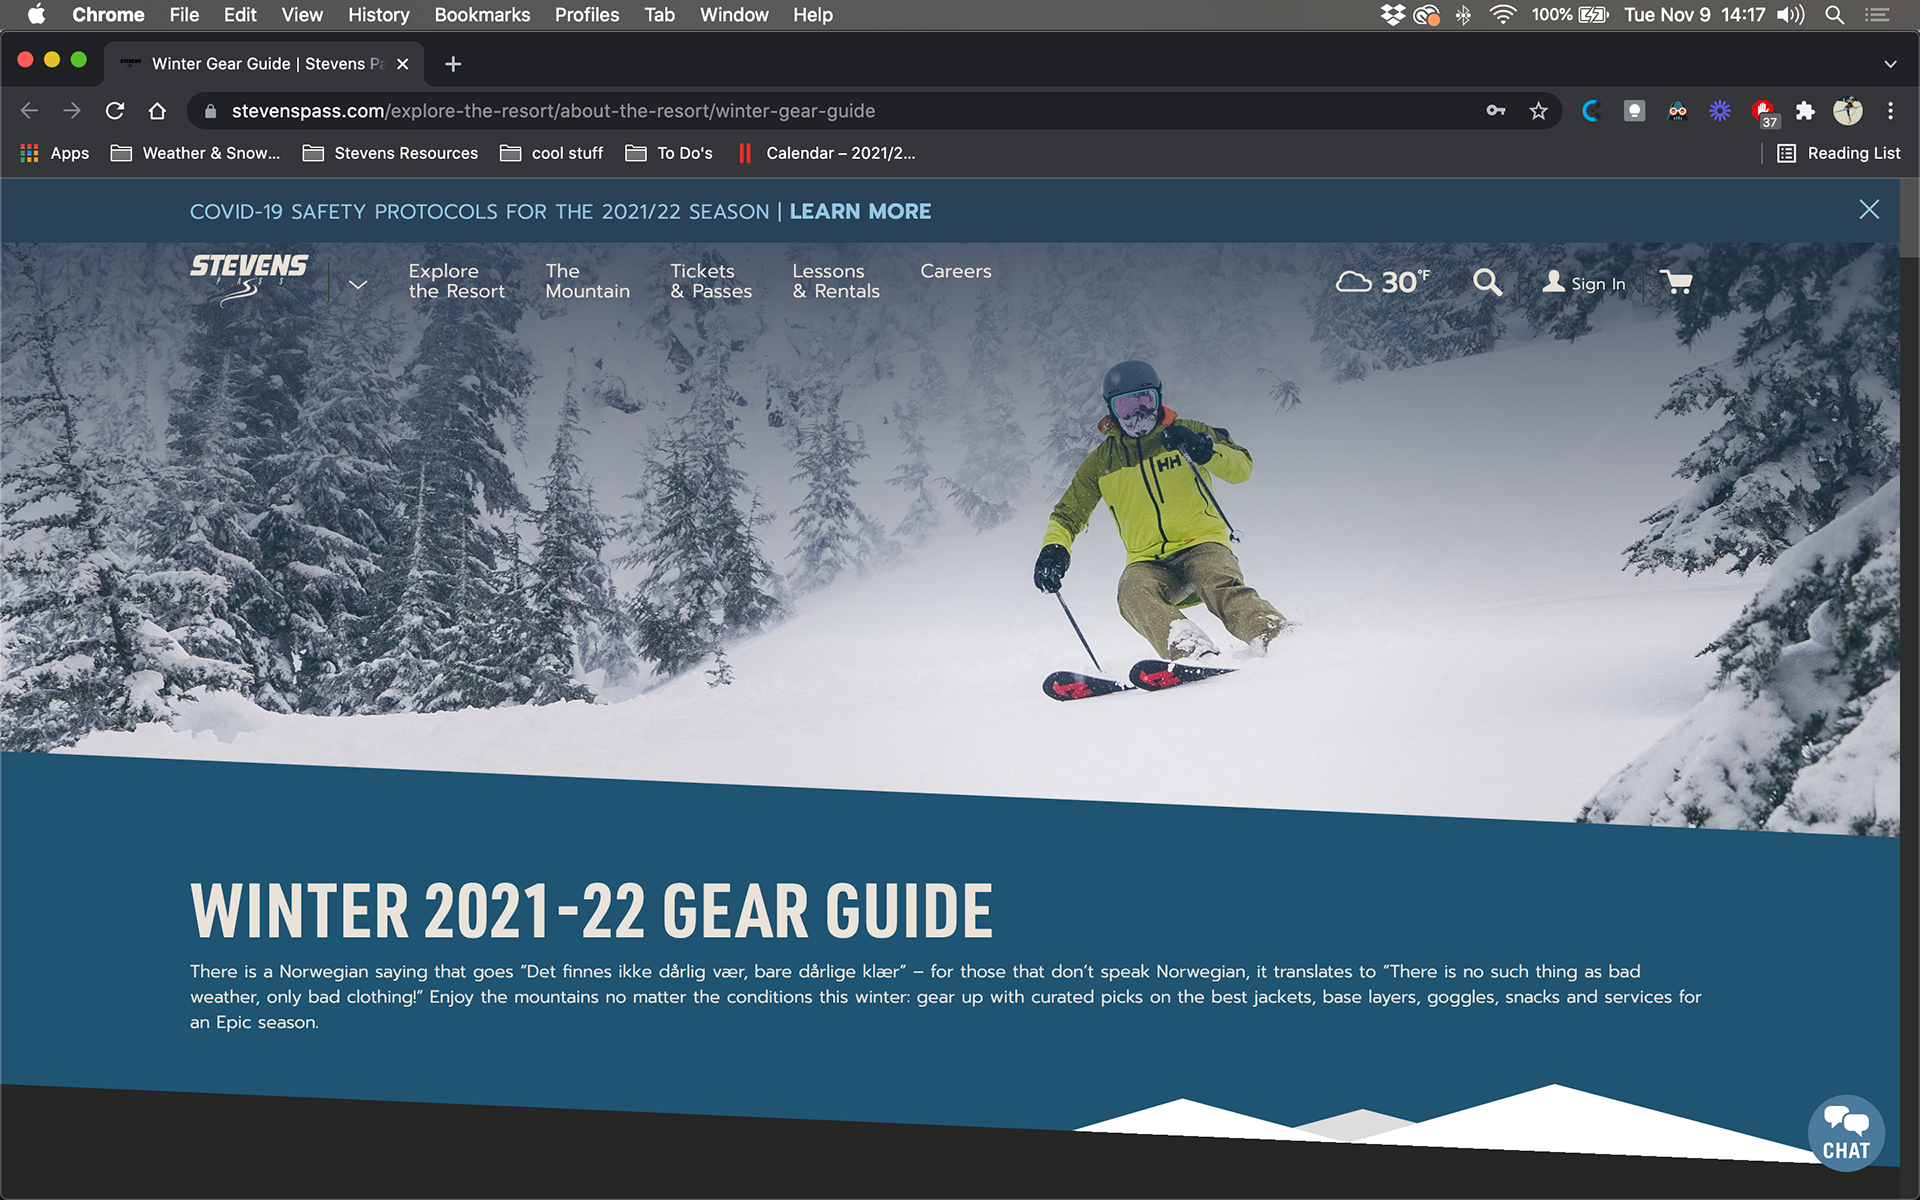This screenshot has width=1920, height=1200.
Task: Click Sign In link
Action: tap(1585, 283)
